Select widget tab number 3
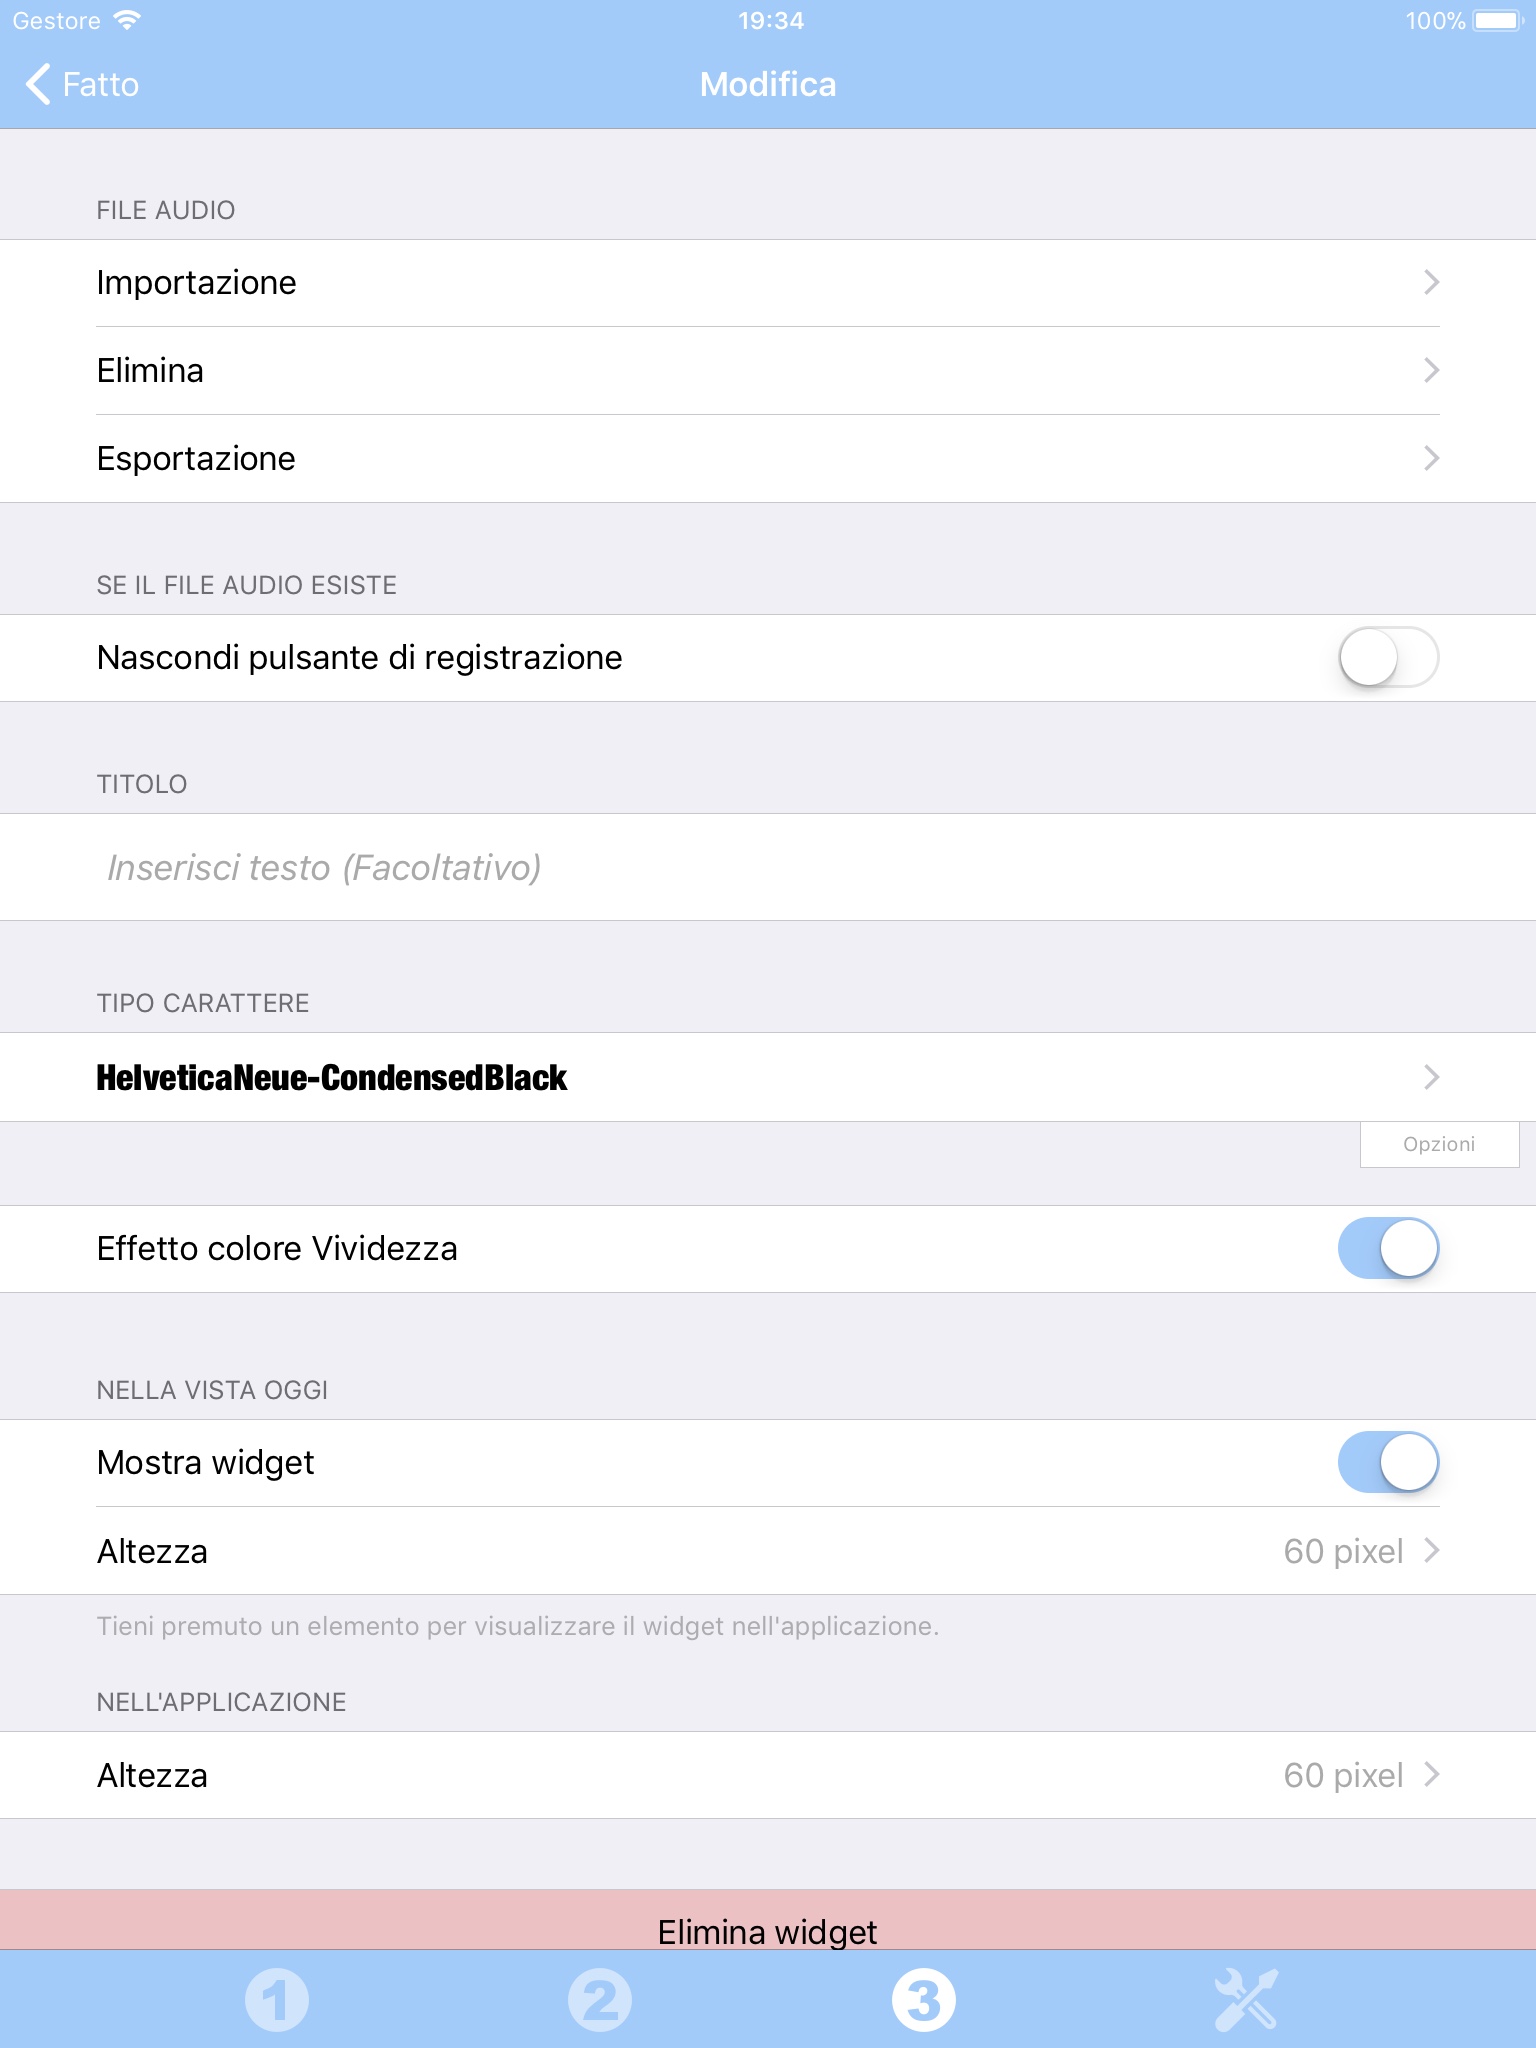 click(x=923, y=2000)
